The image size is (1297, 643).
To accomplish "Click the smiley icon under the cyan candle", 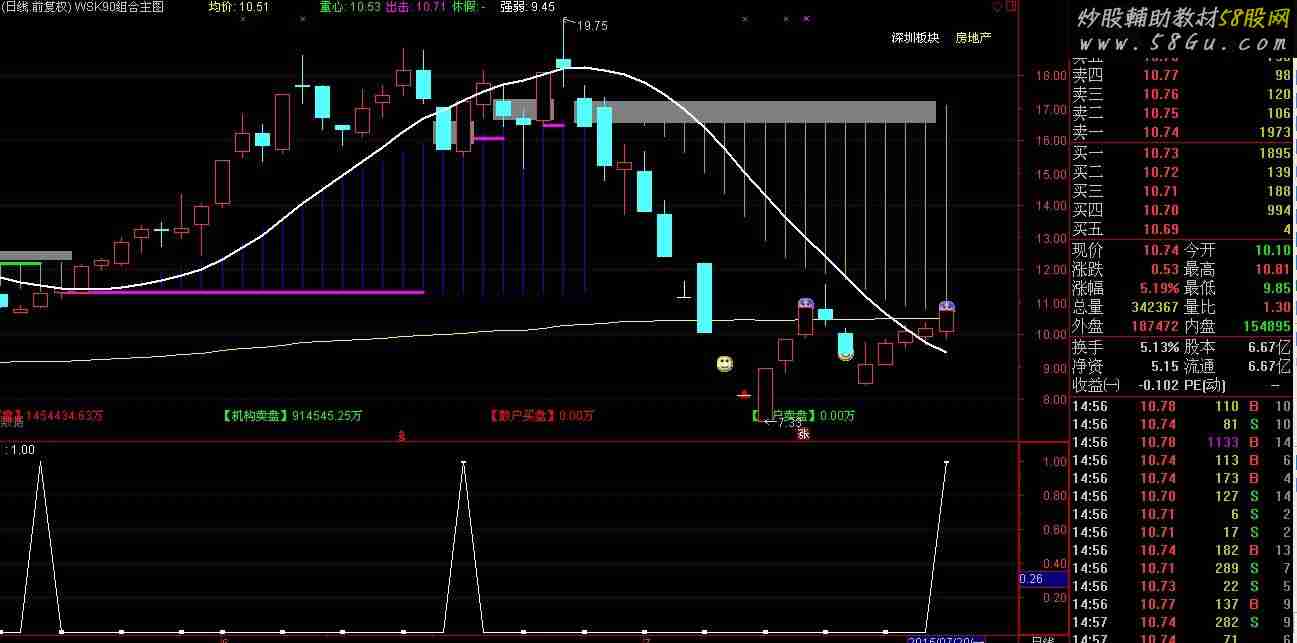I will (845, 353).
